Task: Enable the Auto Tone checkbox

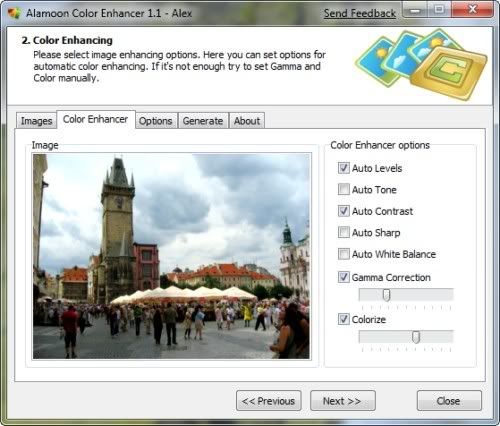Action: coord(344,189)
